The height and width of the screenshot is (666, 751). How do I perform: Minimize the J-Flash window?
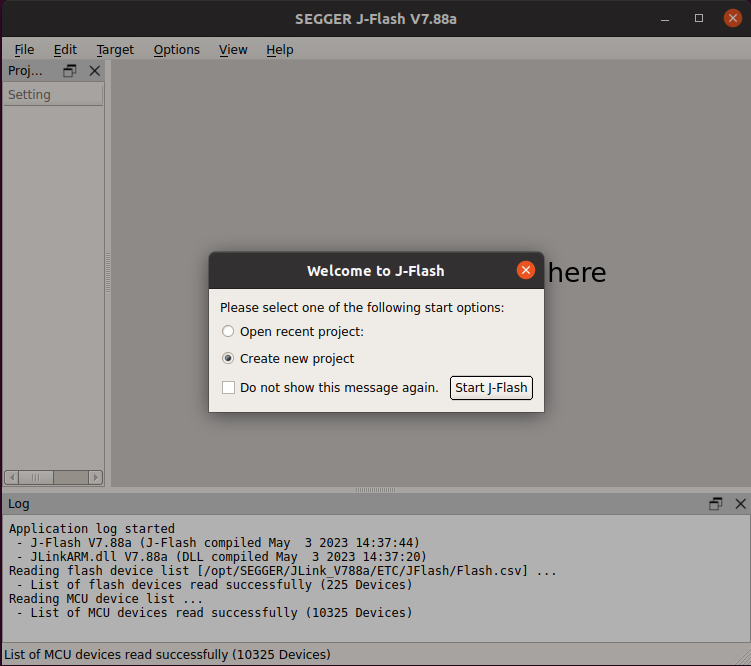(665, 19)
